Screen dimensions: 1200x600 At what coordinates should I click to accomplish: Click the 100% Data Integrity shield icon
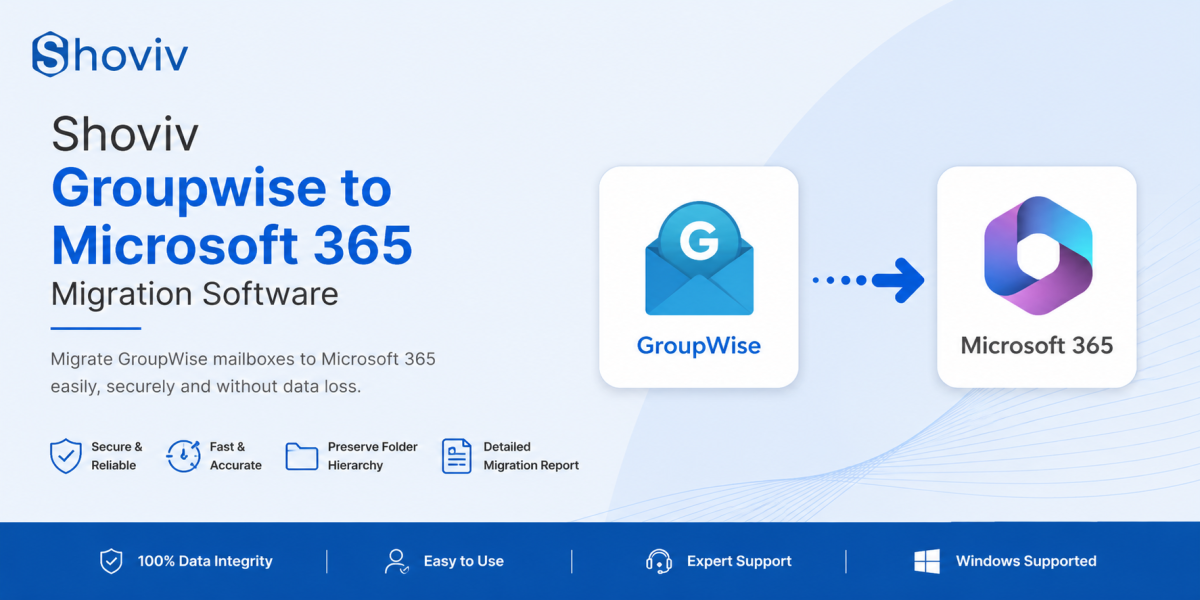[x=110, y=561]
